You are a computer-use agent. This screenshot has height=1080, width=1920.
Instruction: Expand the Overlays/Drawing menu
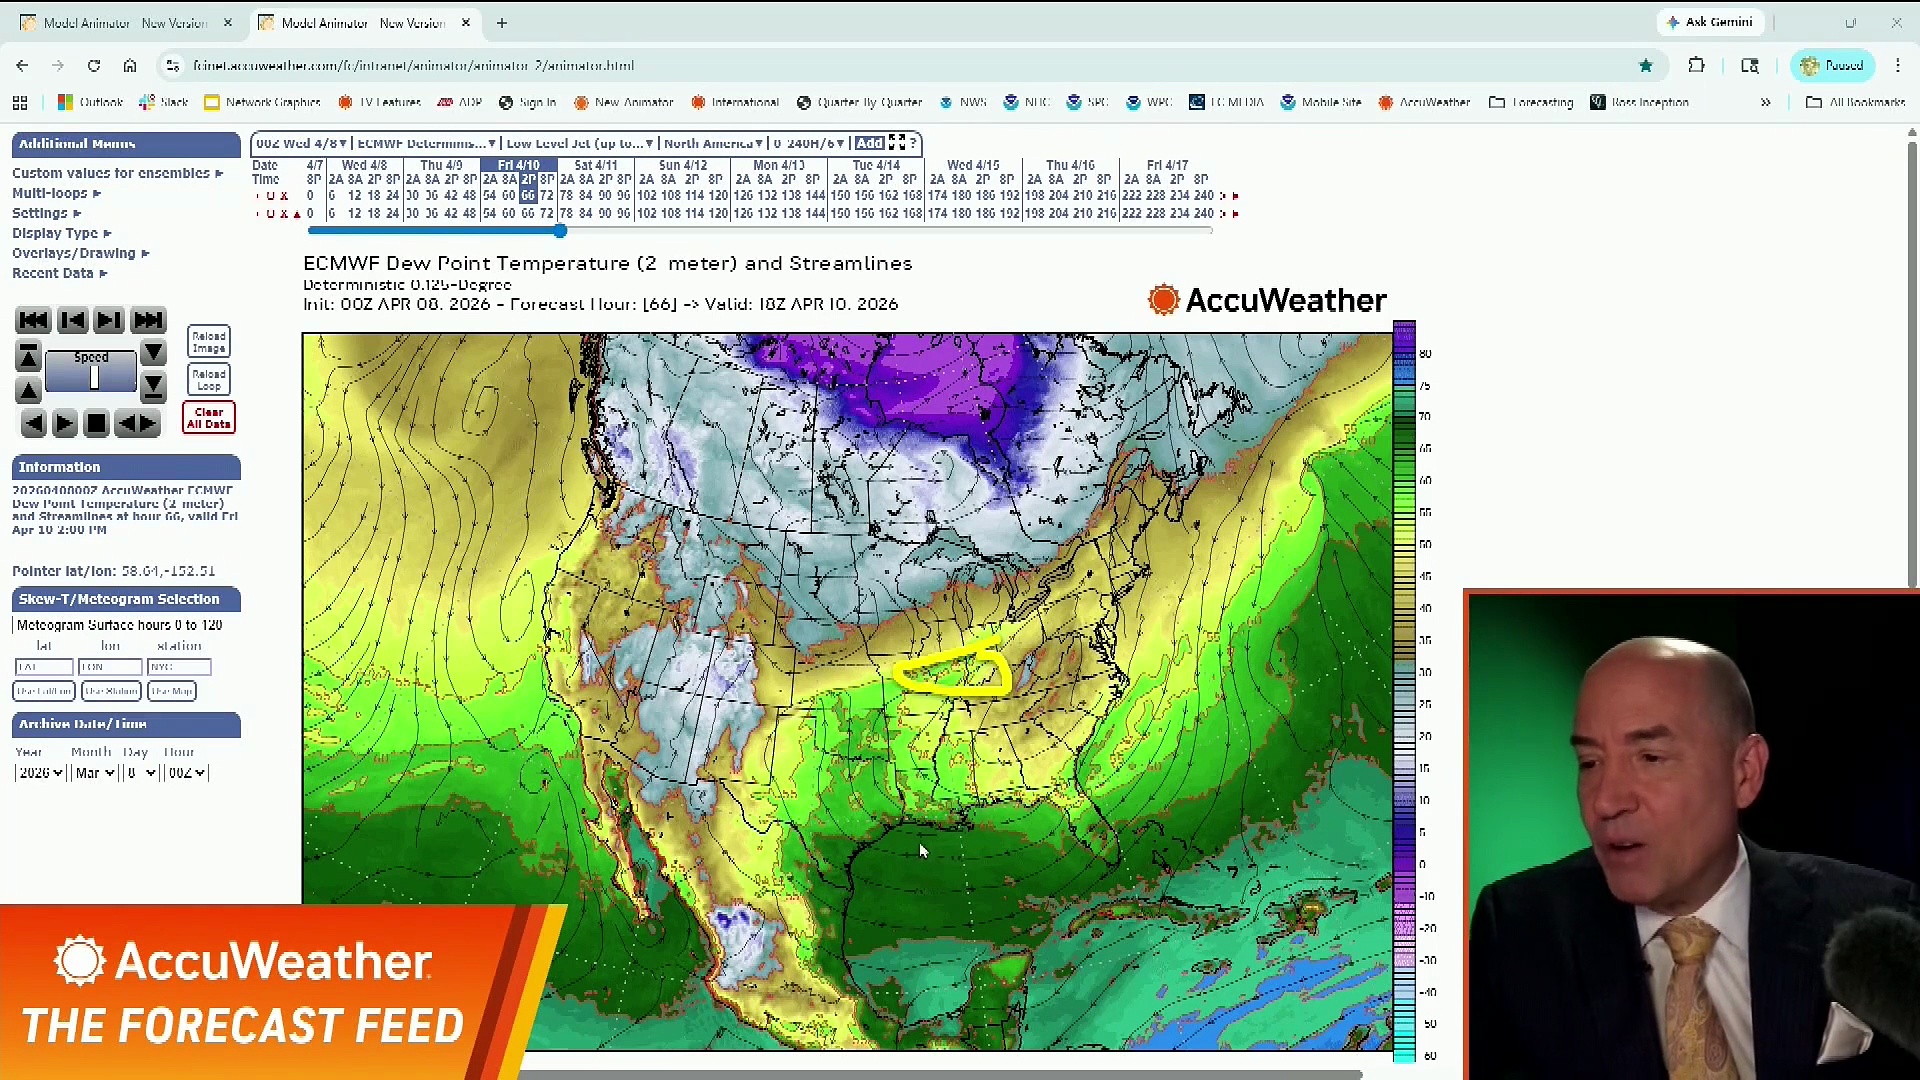80,253
